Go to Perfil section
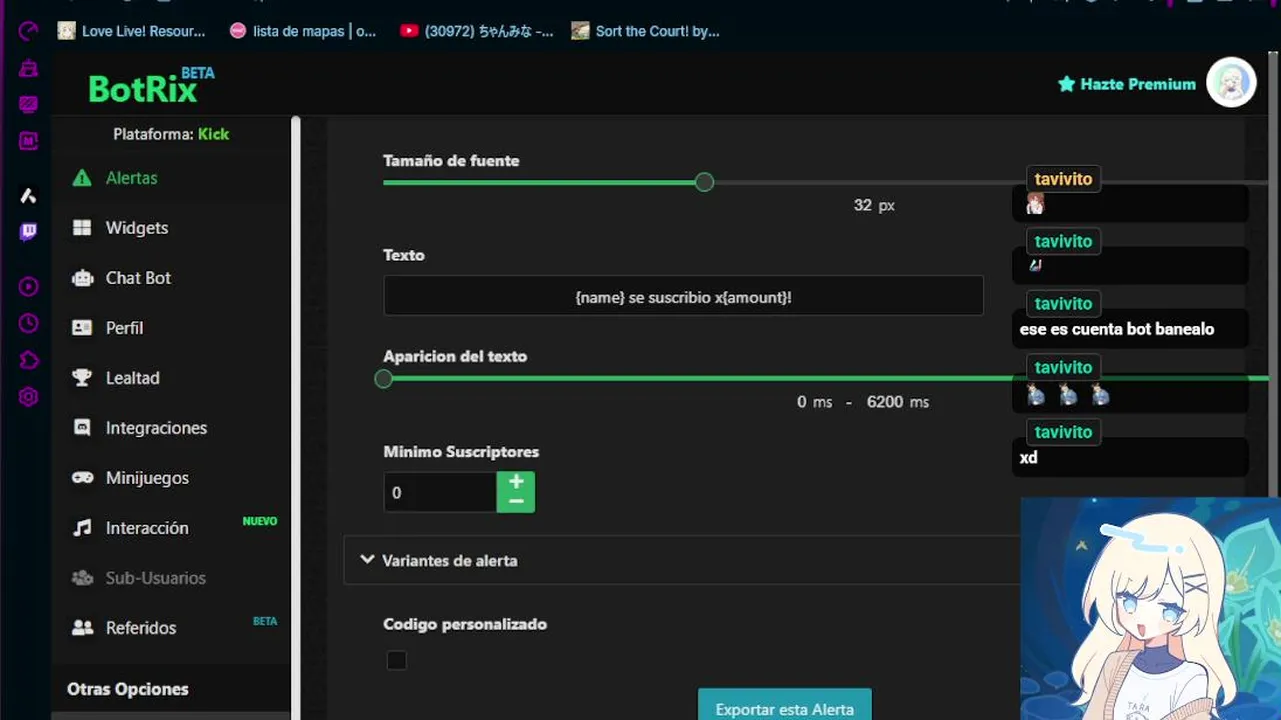 124,328
